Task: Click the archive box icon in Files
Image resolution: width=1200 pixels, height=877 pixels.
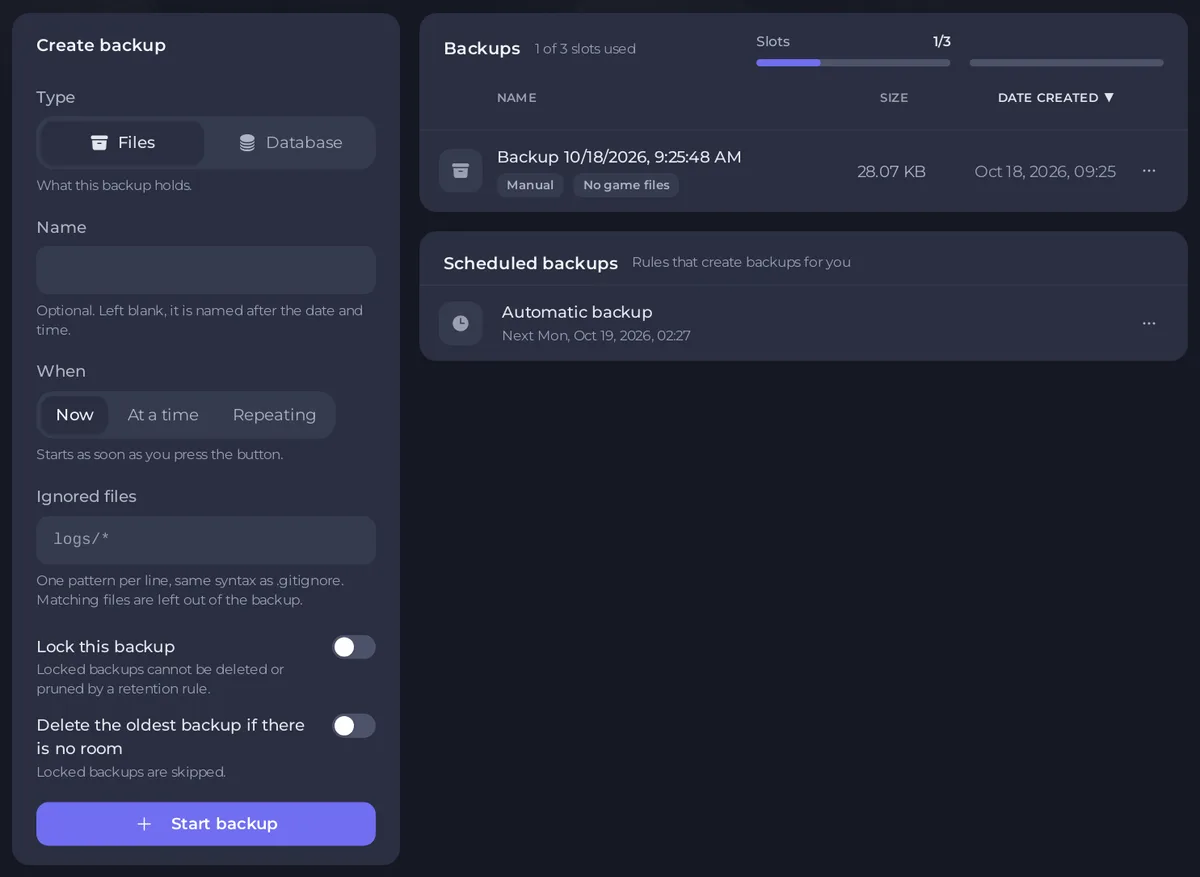Action: point(99,143)
